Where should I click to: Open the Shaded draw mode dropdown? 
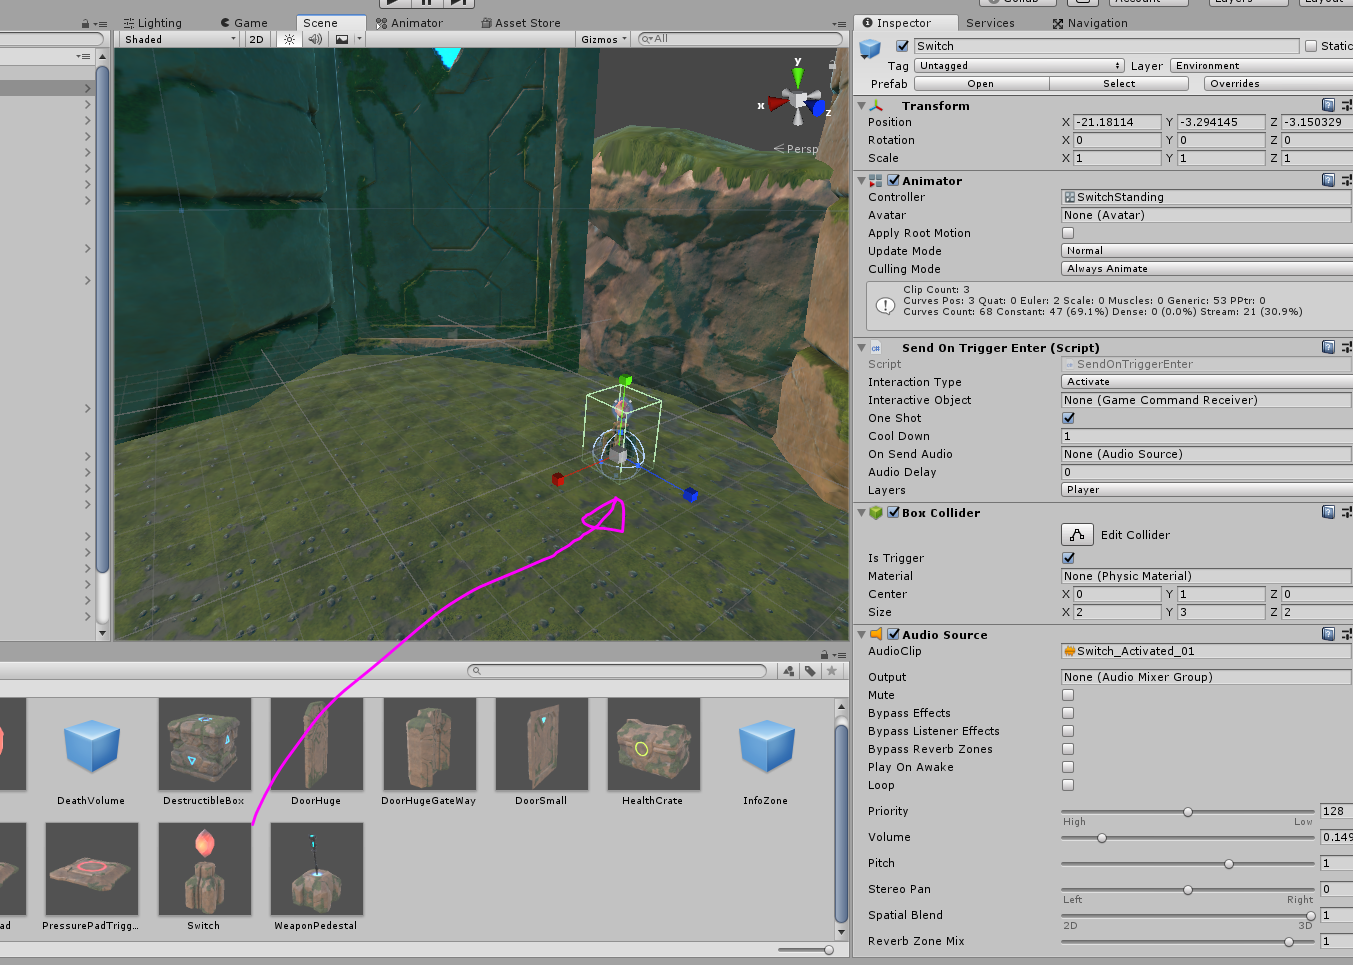179,39
